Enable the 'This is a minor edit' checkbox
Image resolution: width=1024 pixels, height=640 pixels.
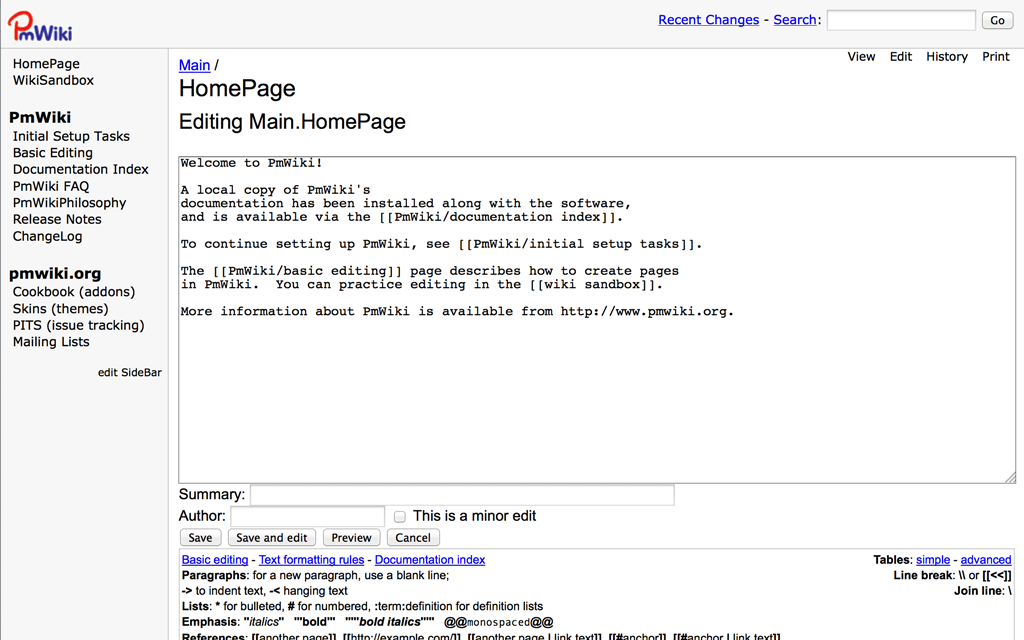click(400, 517)
